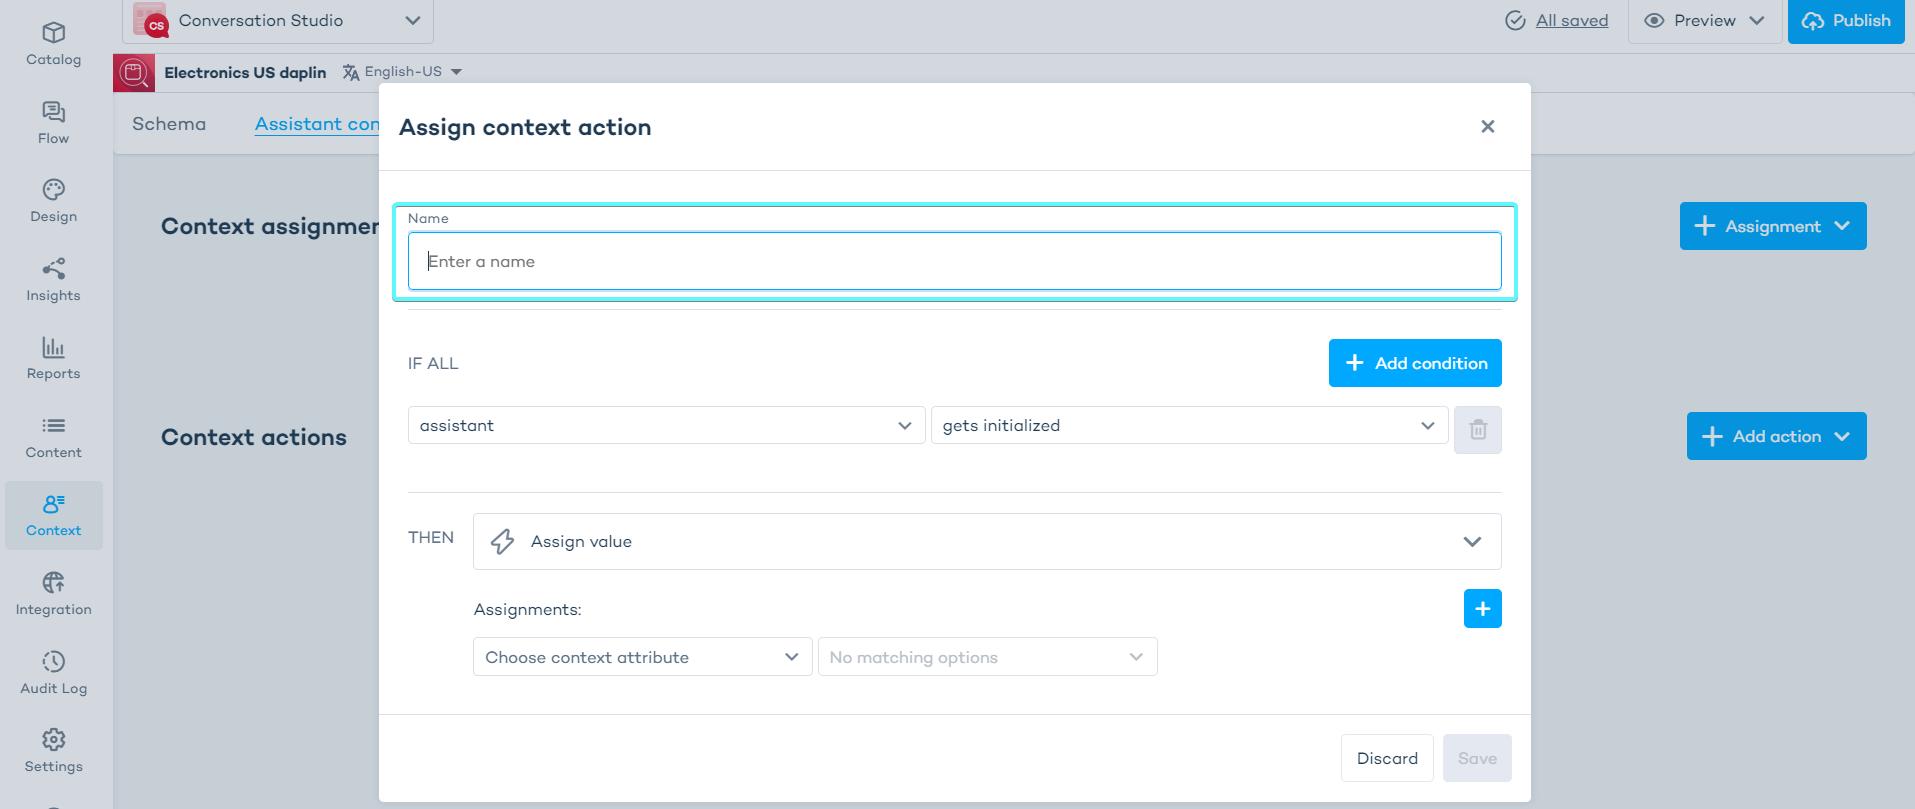Image resolution: width=1915 pixels, height=809 pixels.
Task: Click the translate language icon
Action: click(x=350, y=72)
